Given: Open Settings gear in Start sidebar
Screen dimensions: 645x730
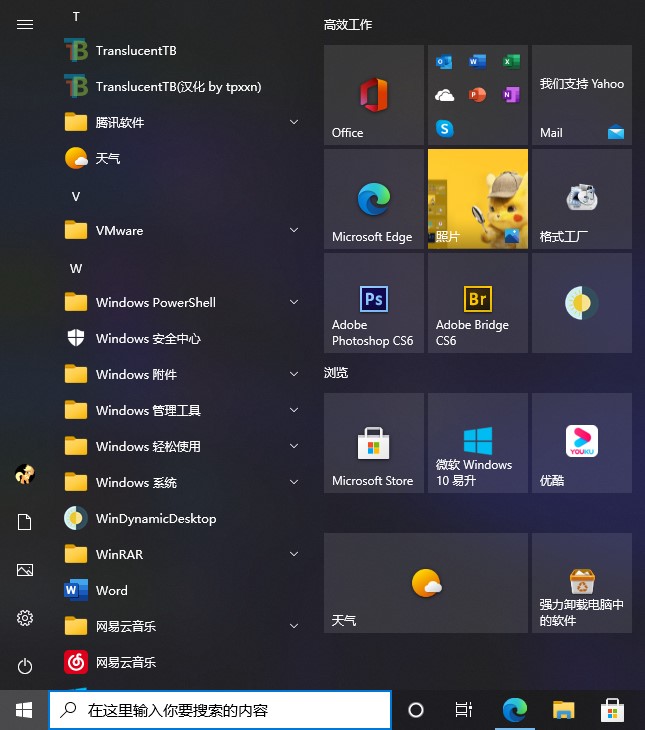Looking at the screenshot, I should (25, 618).
